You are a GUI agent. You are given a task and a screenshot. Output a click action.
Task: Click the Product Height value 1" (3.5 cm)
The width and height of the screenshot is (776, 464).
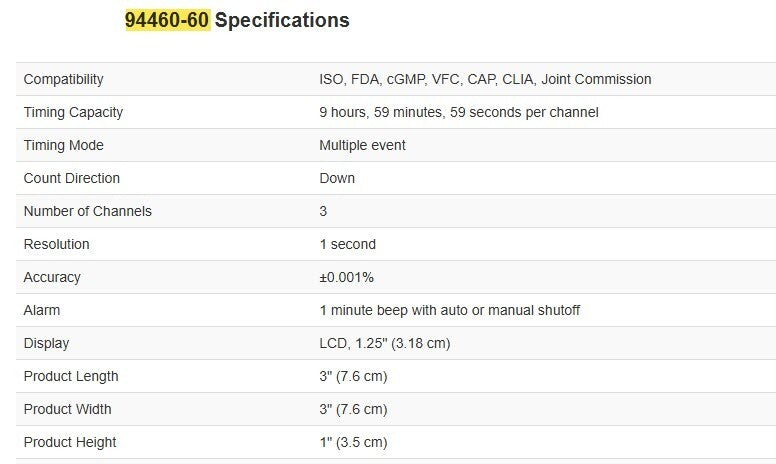(x=353, y=442)
